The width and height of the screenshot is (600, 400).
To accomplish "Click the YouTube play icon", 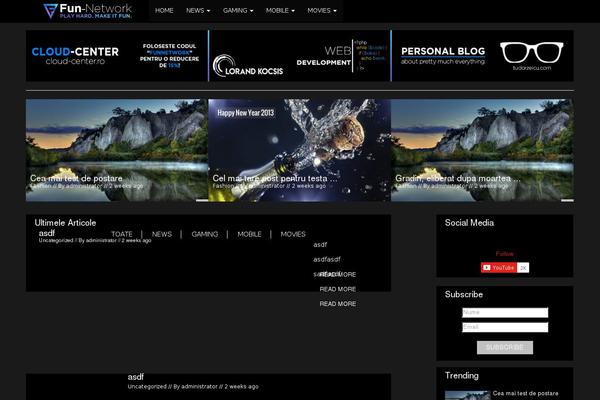I will 487,268.
